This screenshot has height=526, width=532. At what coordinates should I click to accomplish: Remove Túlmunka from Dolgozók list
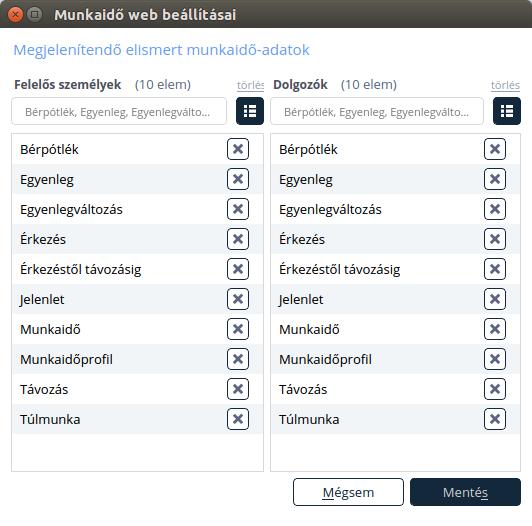(495, 419)
